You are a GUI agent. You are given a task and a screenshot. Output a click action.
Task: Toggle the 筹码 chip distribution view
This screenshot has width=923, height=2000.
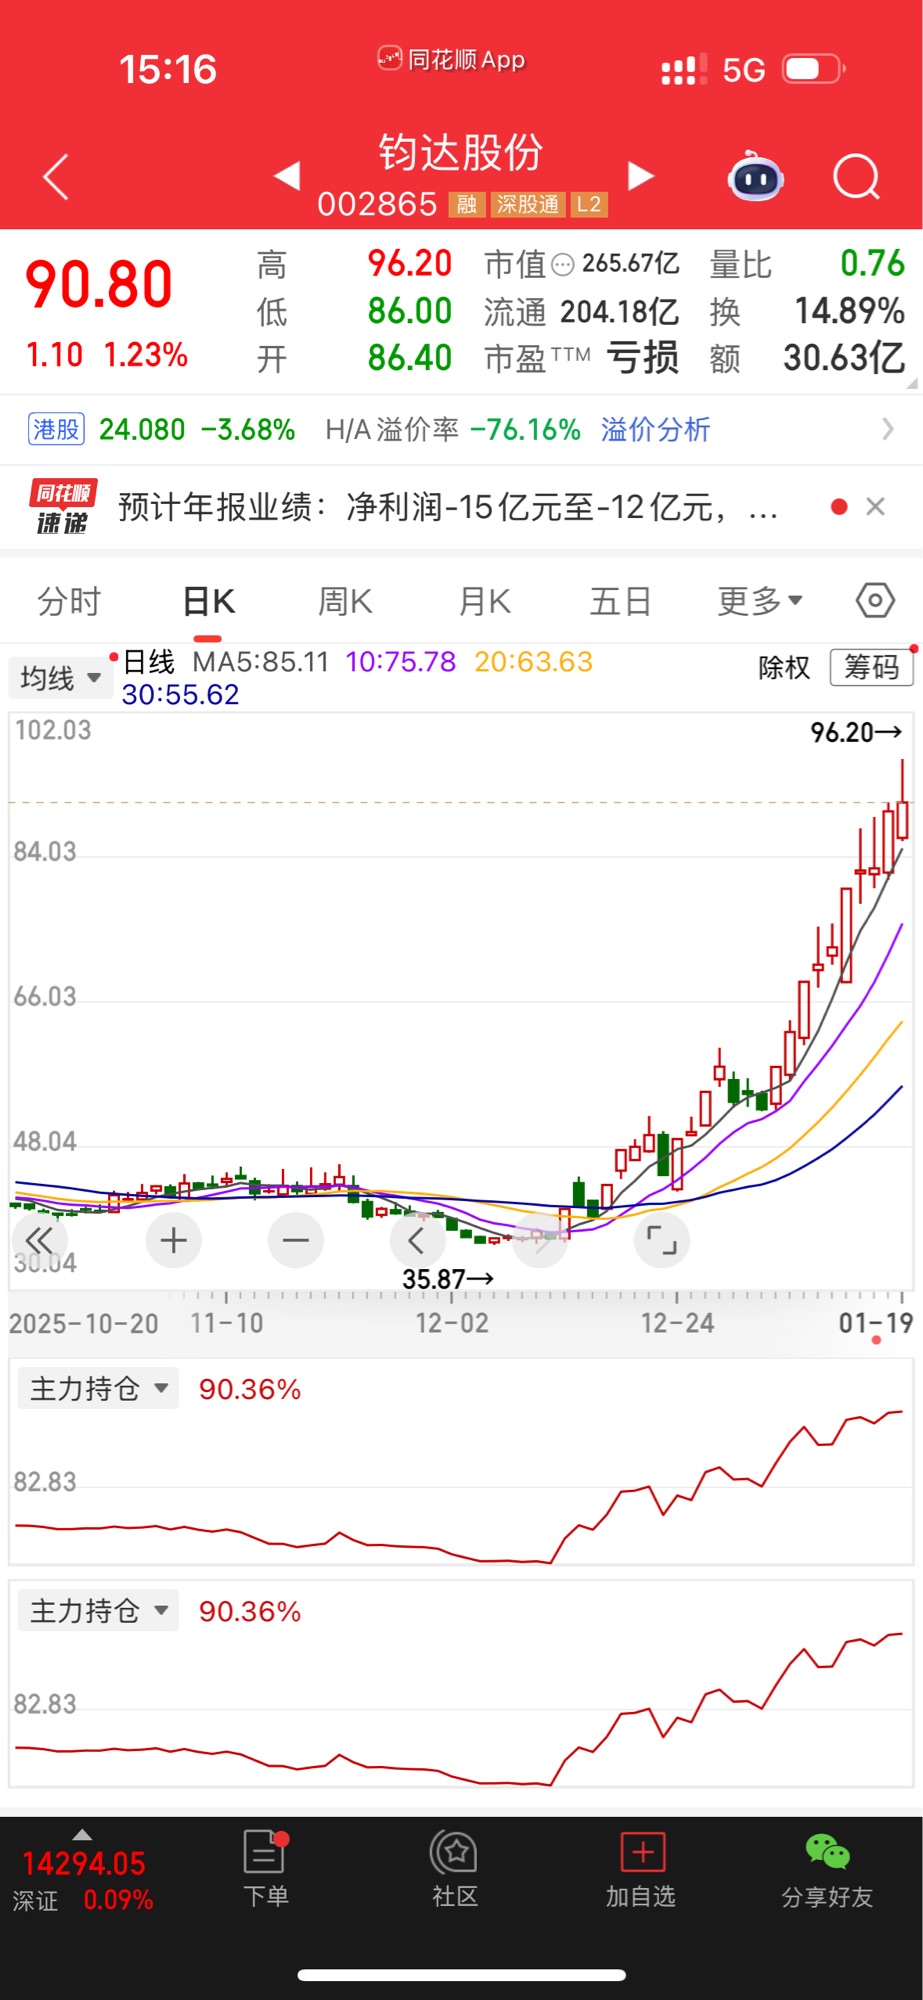[x=871, y=667]
